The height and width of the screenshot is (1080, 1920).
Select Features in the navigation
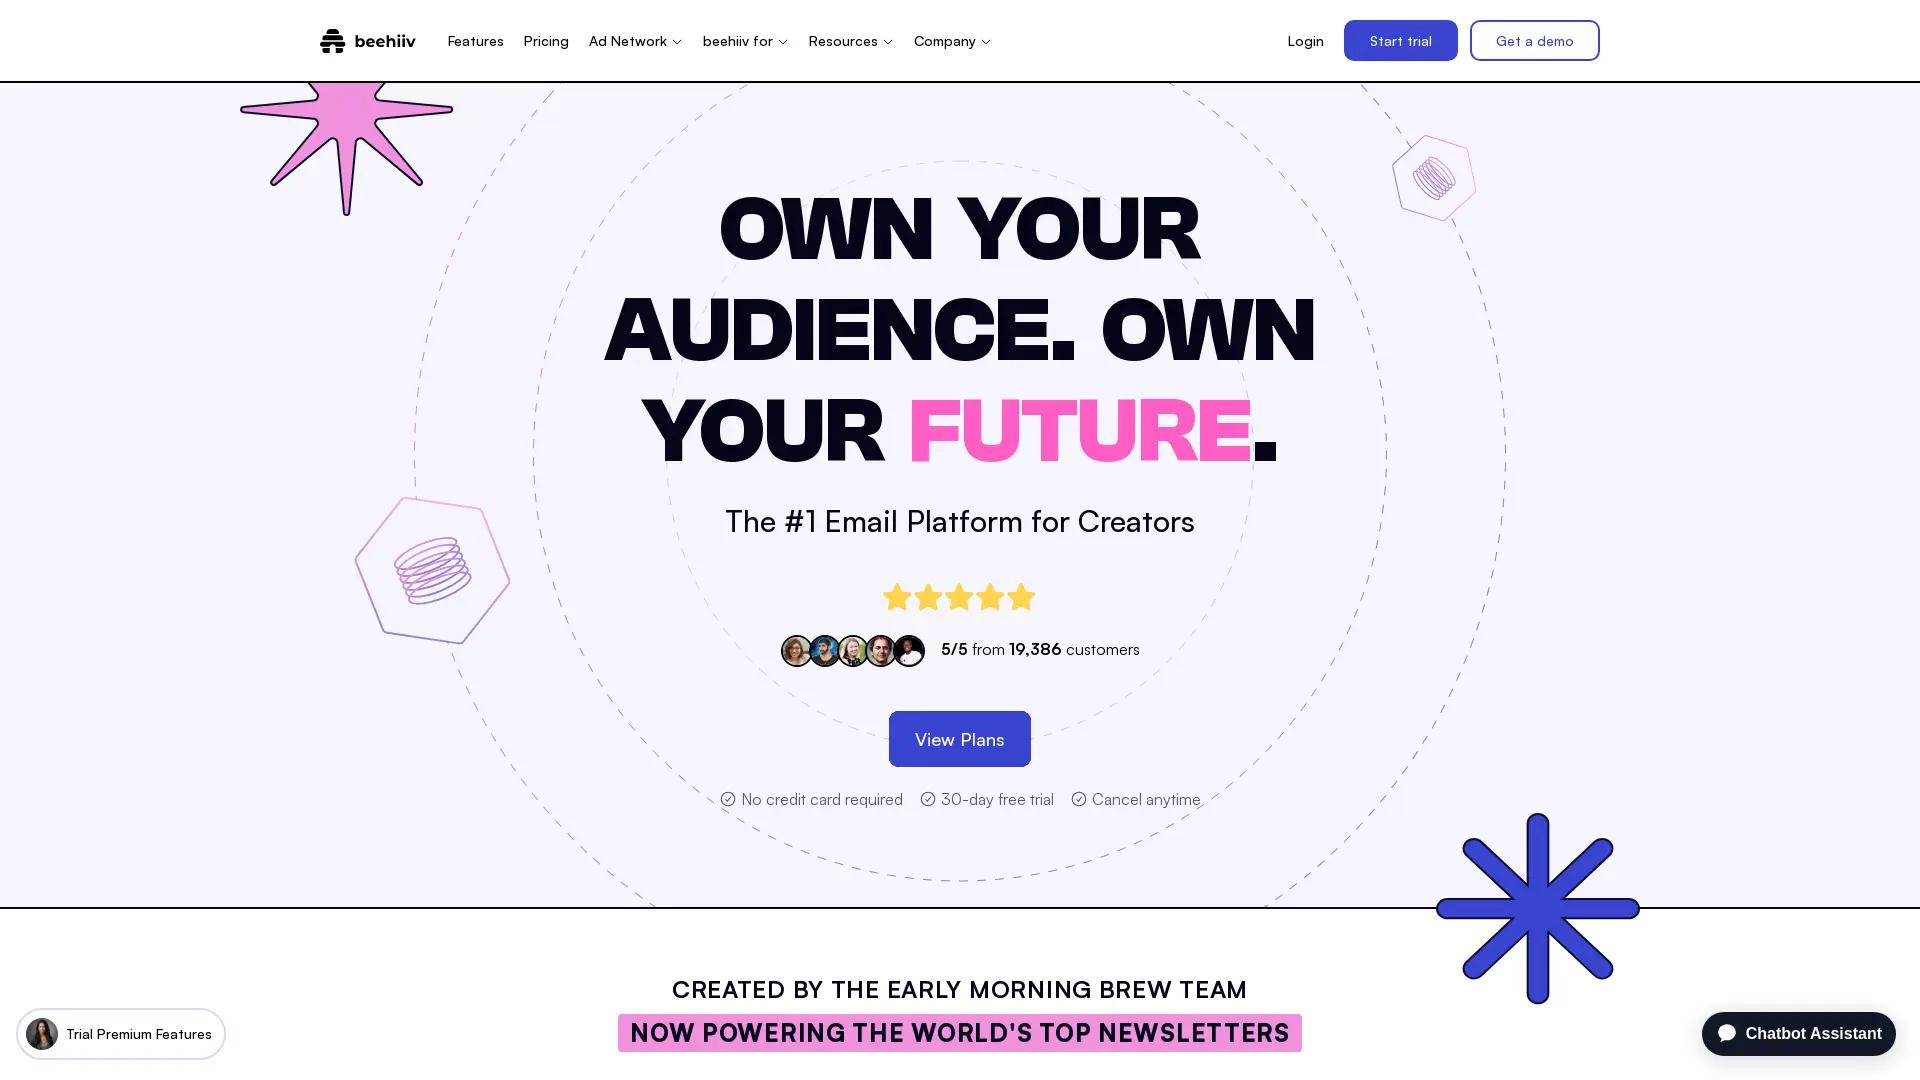tap(475, 41)
